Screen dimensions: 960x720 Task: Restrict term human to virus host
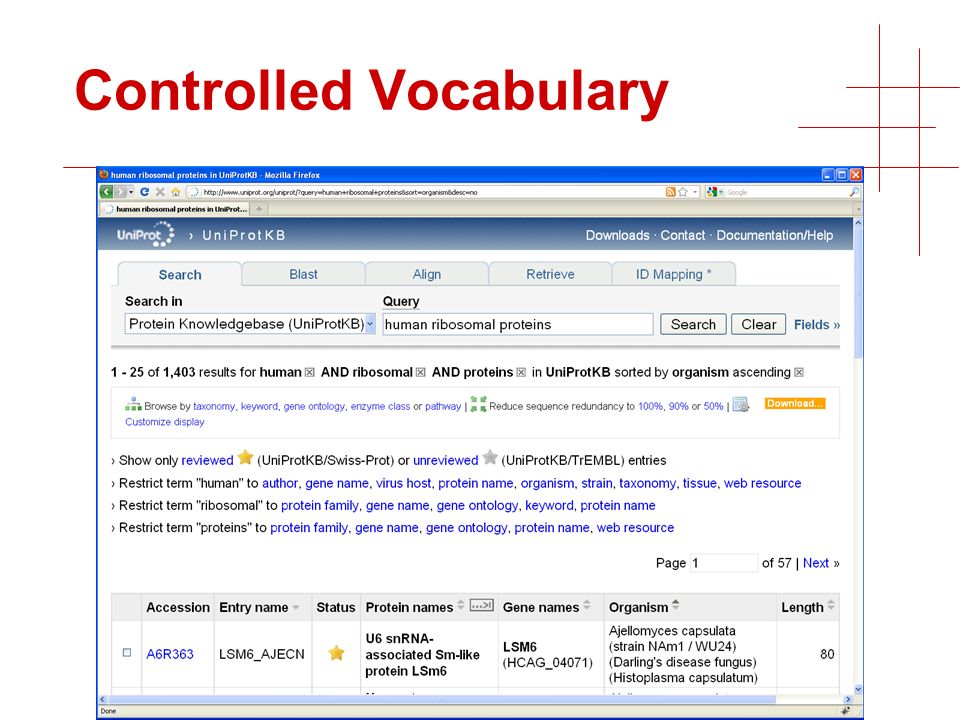403,483
